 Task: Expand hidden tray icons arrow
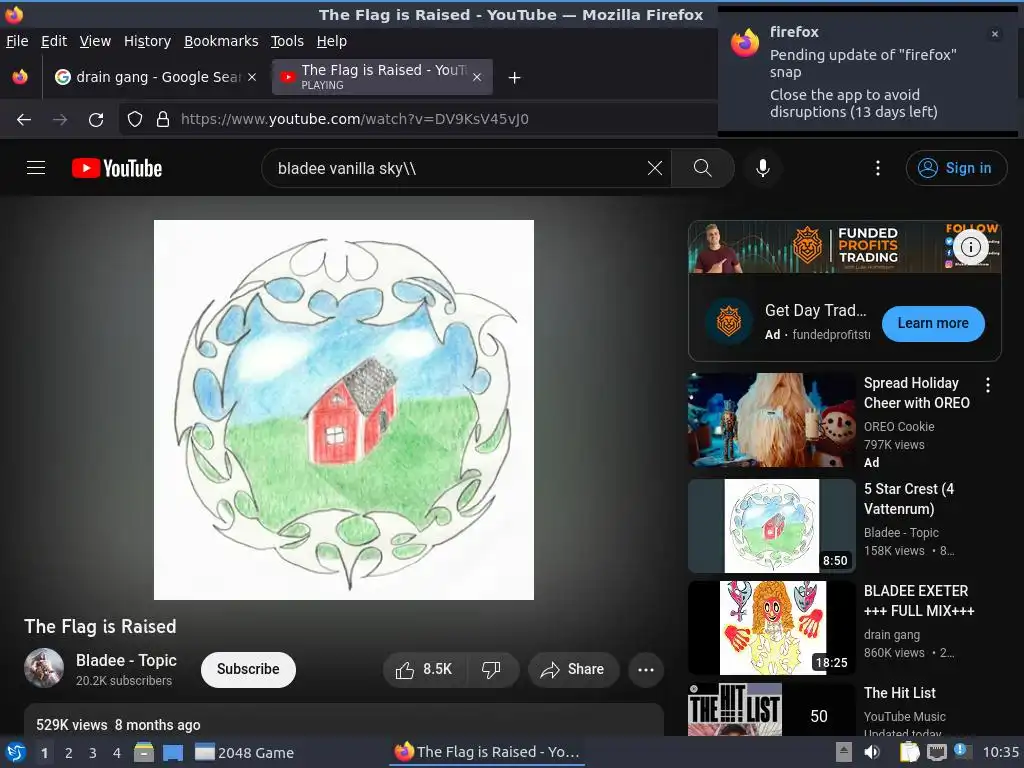click(x=844, y=752)
